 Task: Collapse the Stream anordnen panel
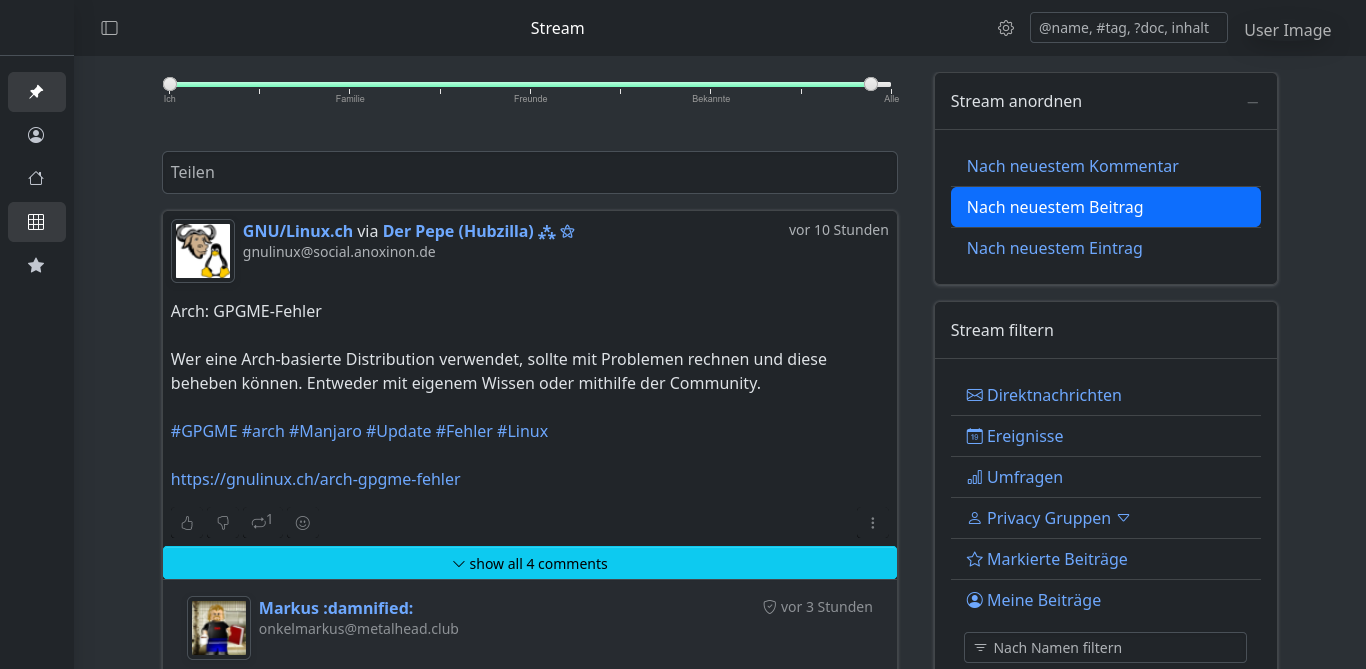1252,102
